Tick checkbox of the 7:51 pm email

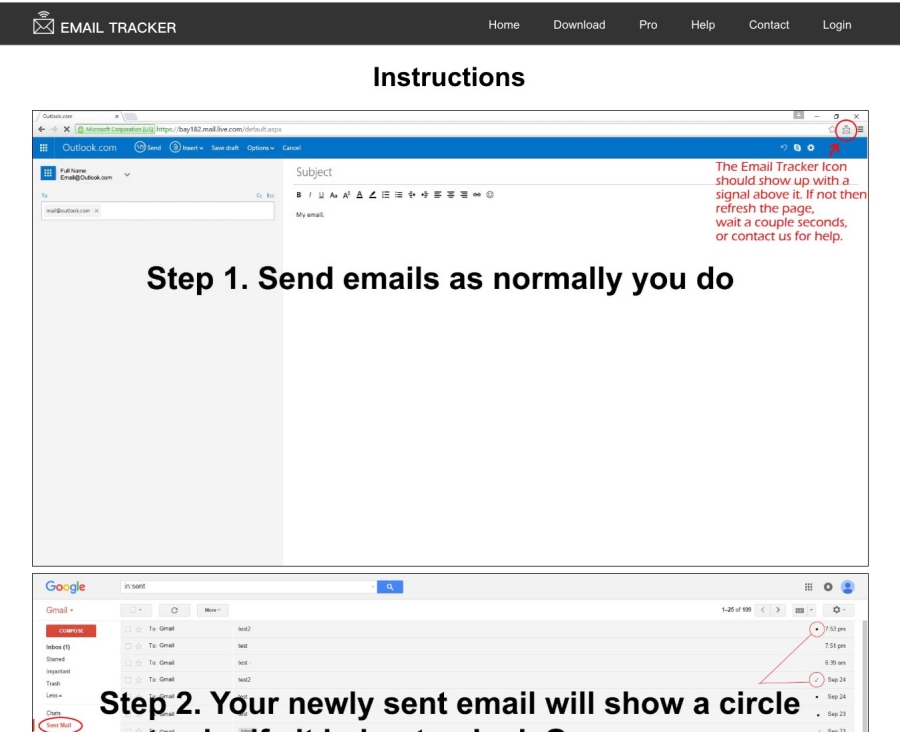[x=127, y=646]
